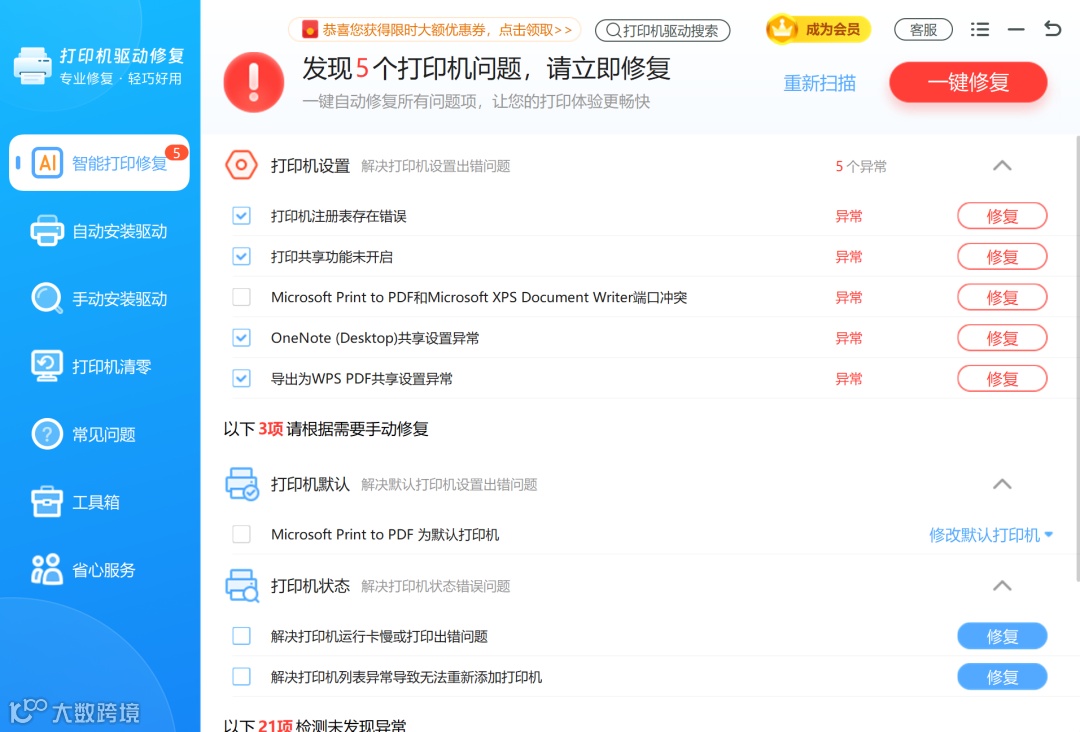Click the auto install driver printer icon
The height and width of the screenshot is (732, 1080).
click(47, 231)
